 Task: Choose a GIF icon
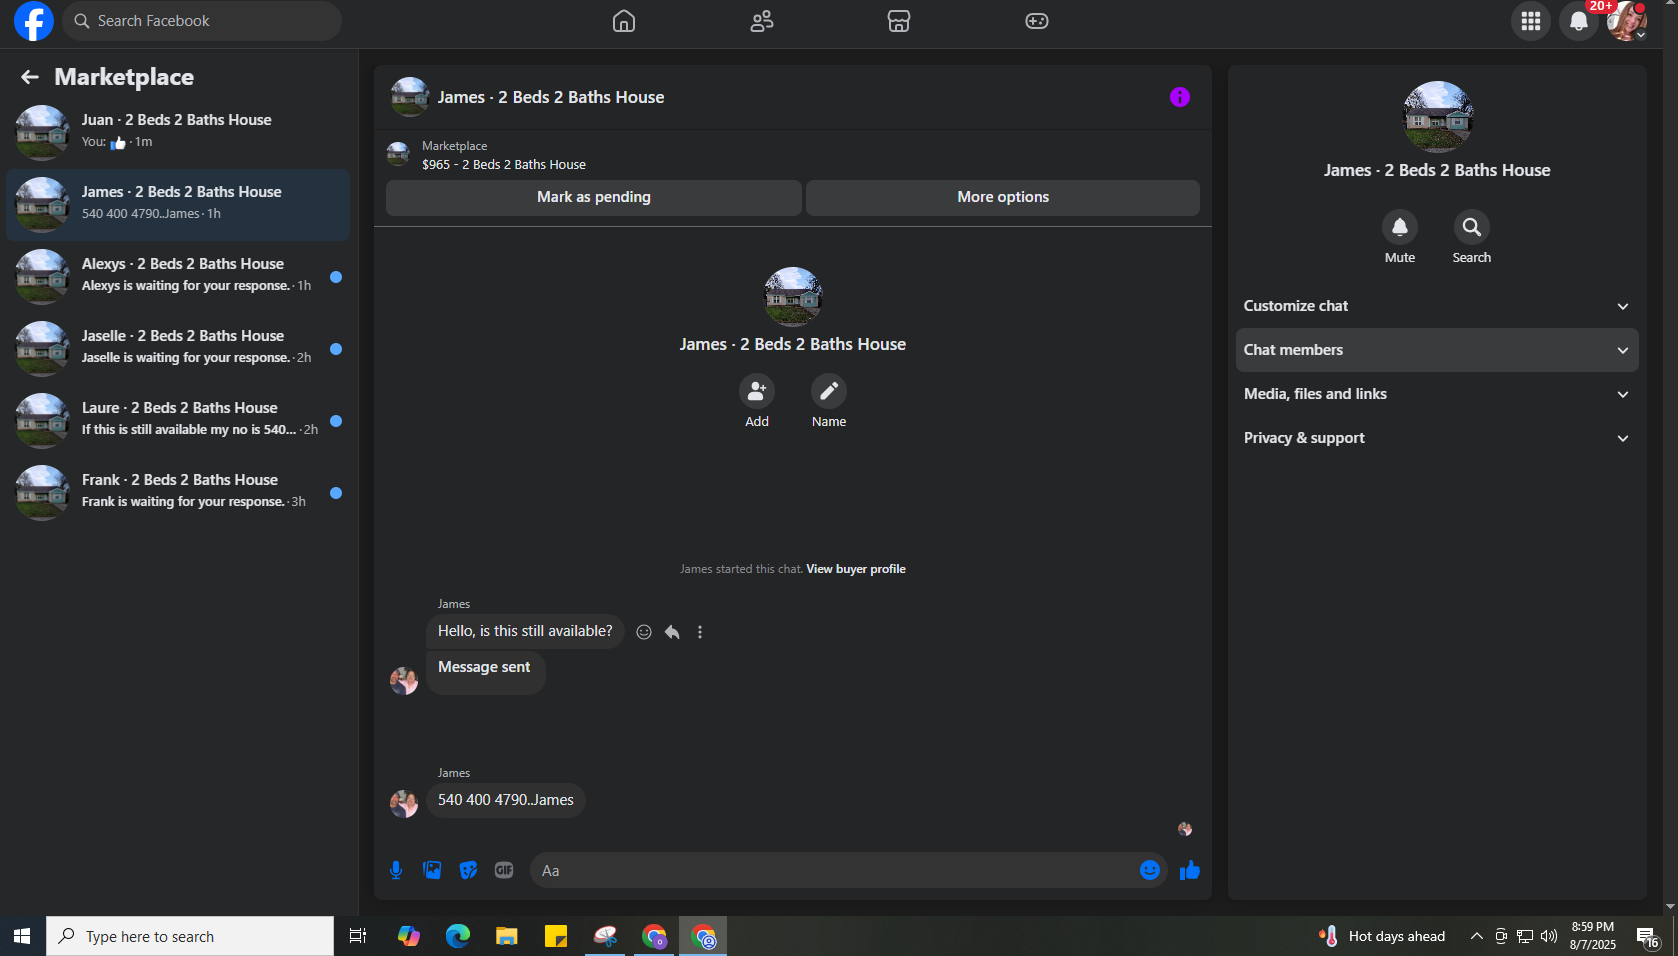[504, 870]
